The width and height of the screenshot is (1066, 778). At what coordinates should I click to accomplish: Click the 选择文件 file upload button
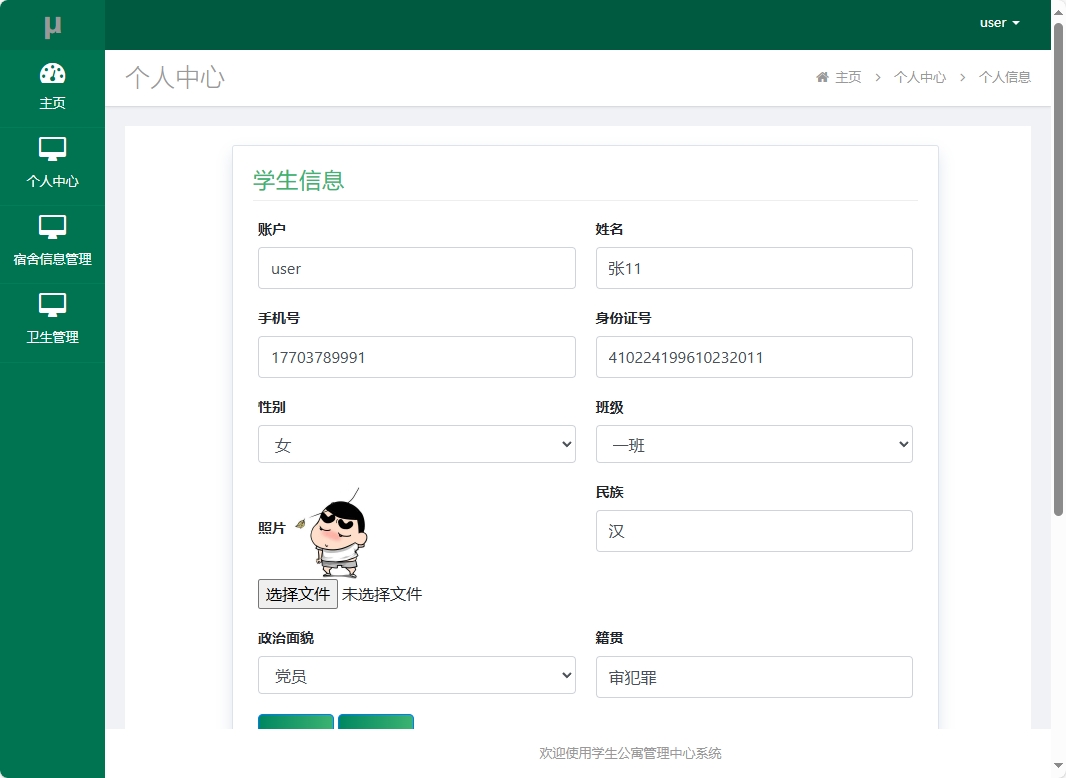tap(297, 593)
